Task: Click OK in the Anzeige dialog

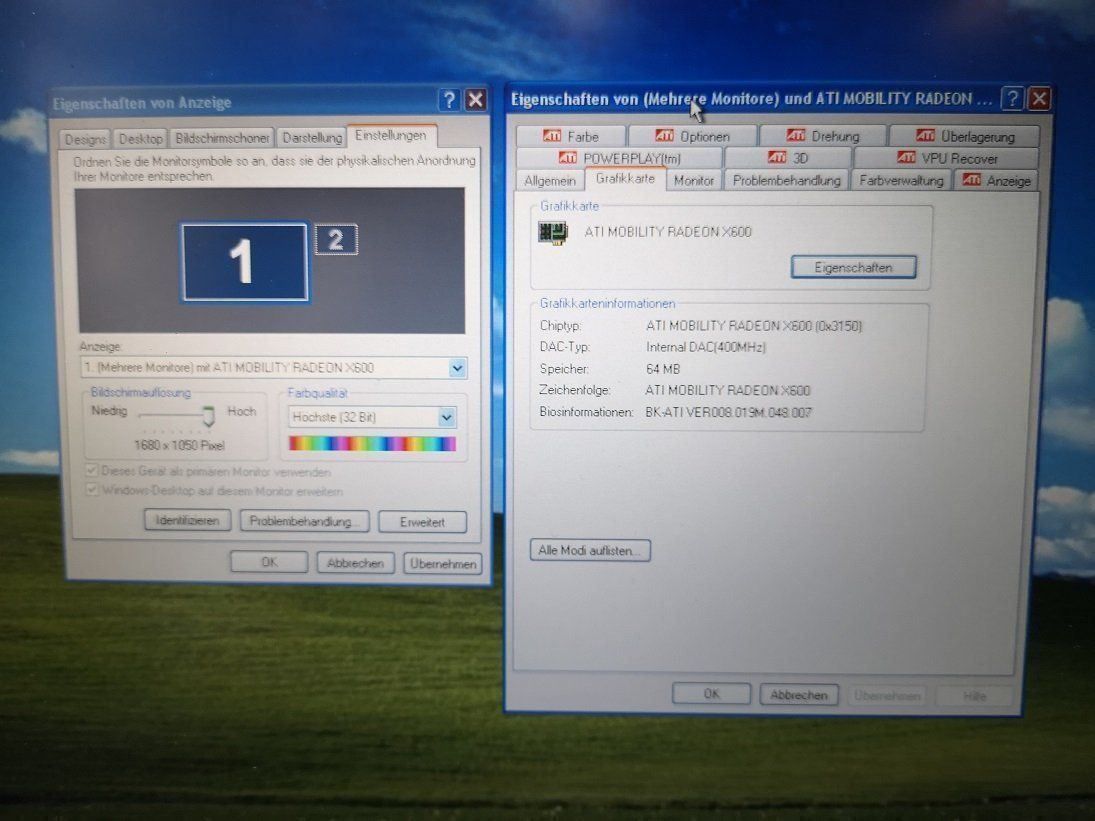Action: 269,562
